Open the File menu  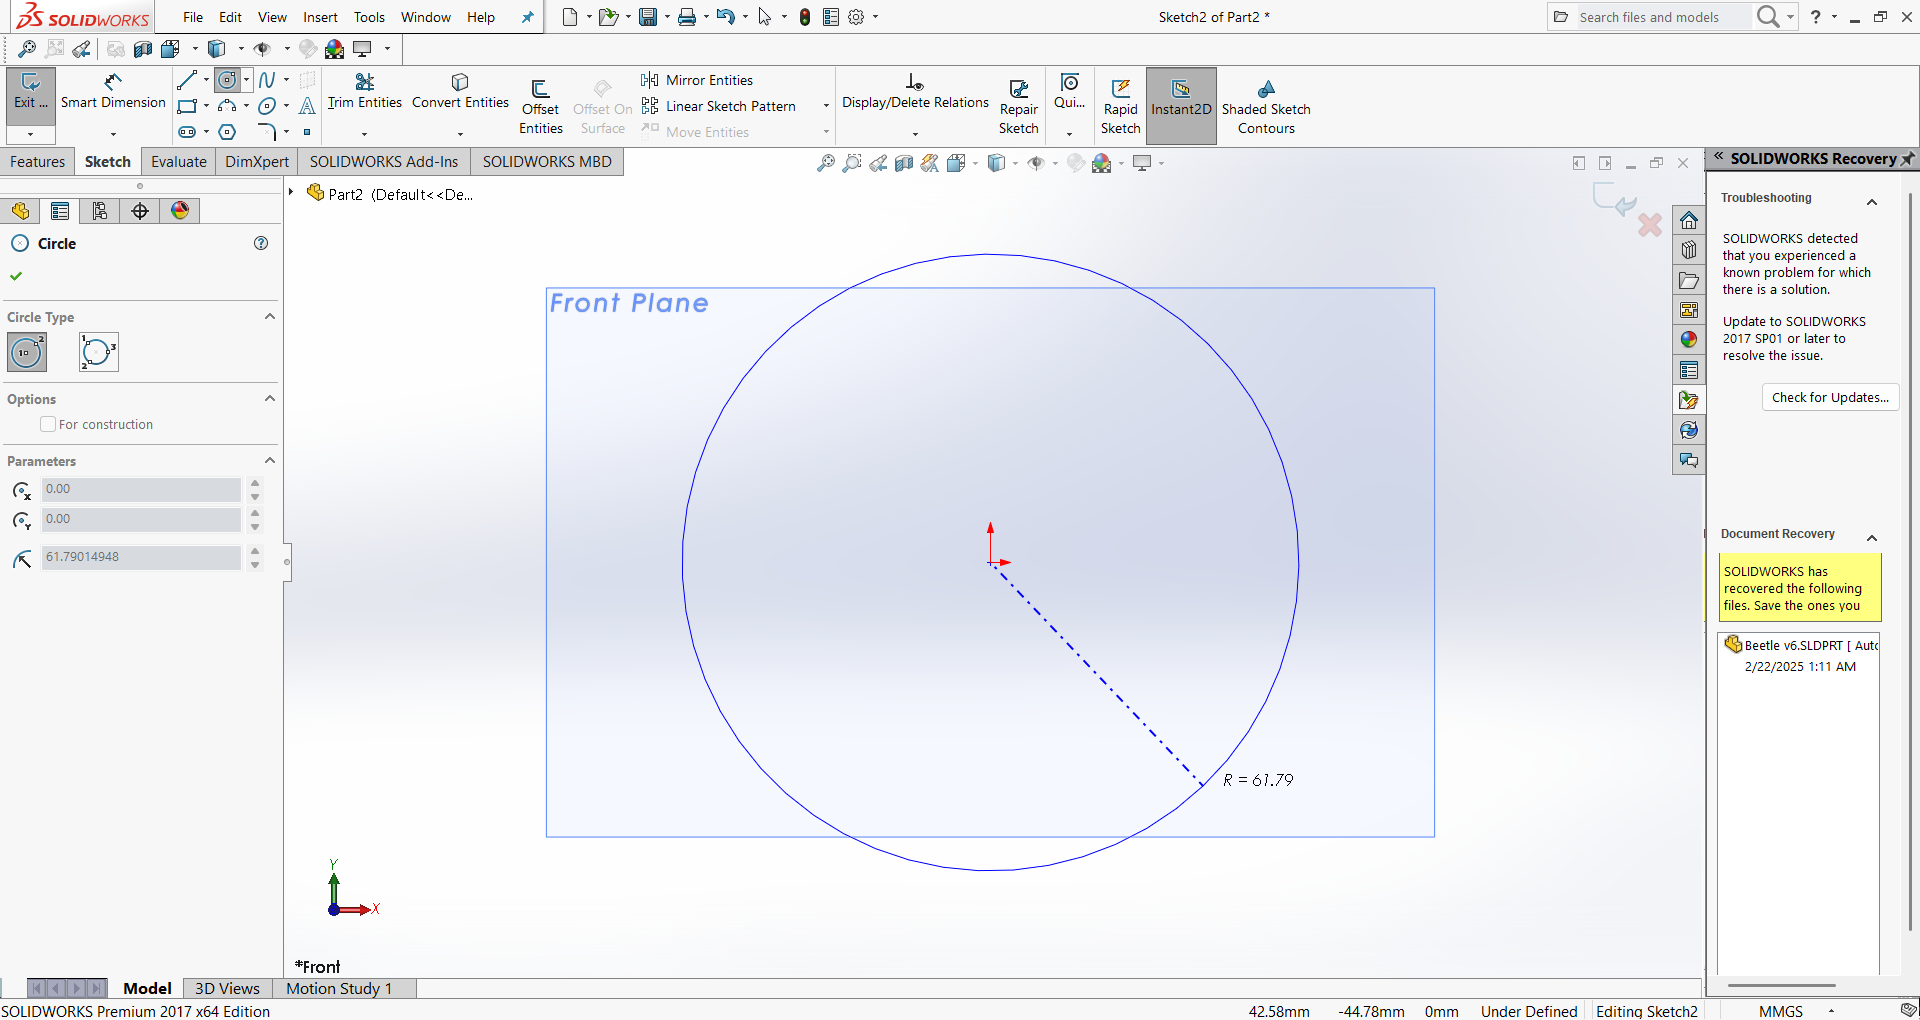point(193,17)
